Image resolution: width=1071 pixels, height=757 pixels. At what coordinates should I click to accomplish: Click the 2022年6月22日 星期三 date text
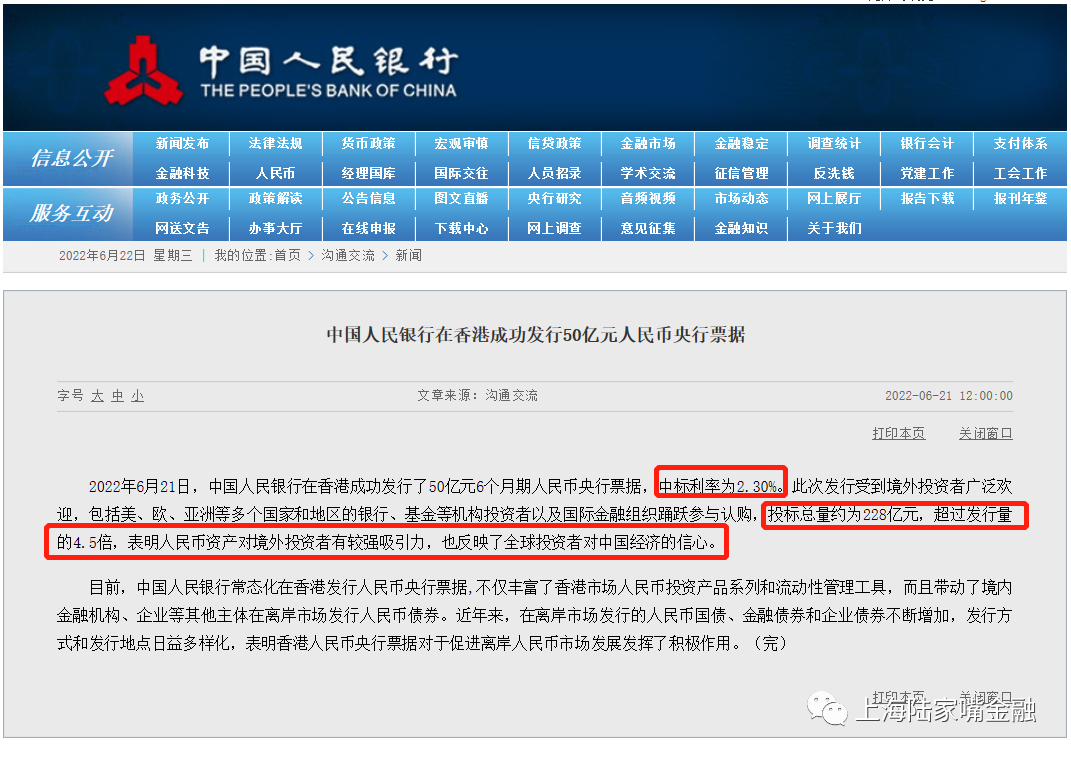point(126,256)
